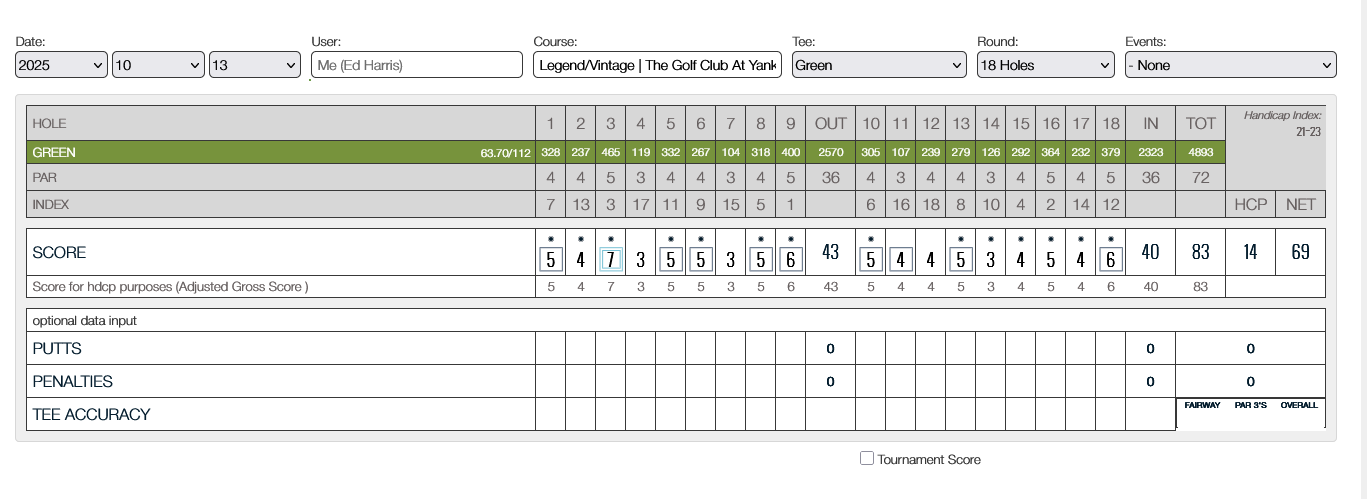Open the year dropdown showing 2025

click(61, 65)
